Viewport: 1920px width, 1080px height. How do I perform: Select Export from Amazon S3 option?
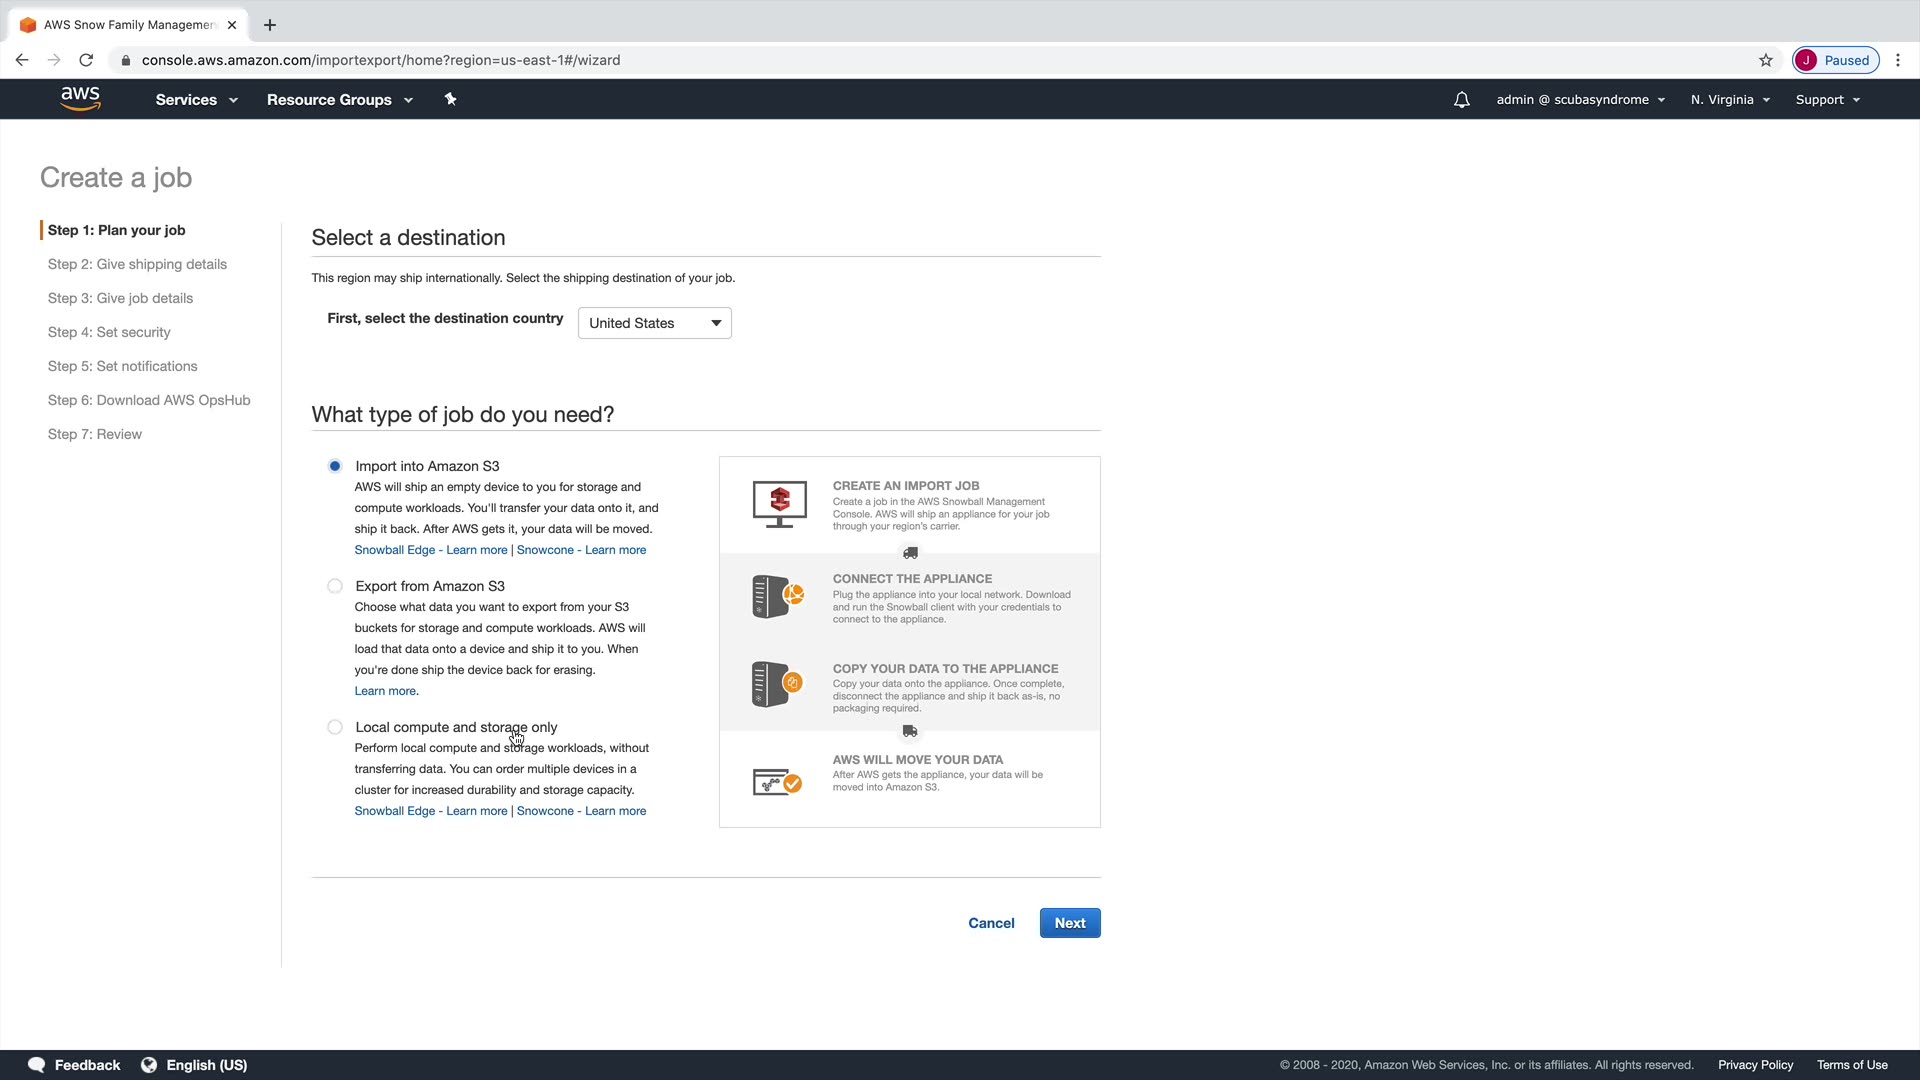(335, 586)
